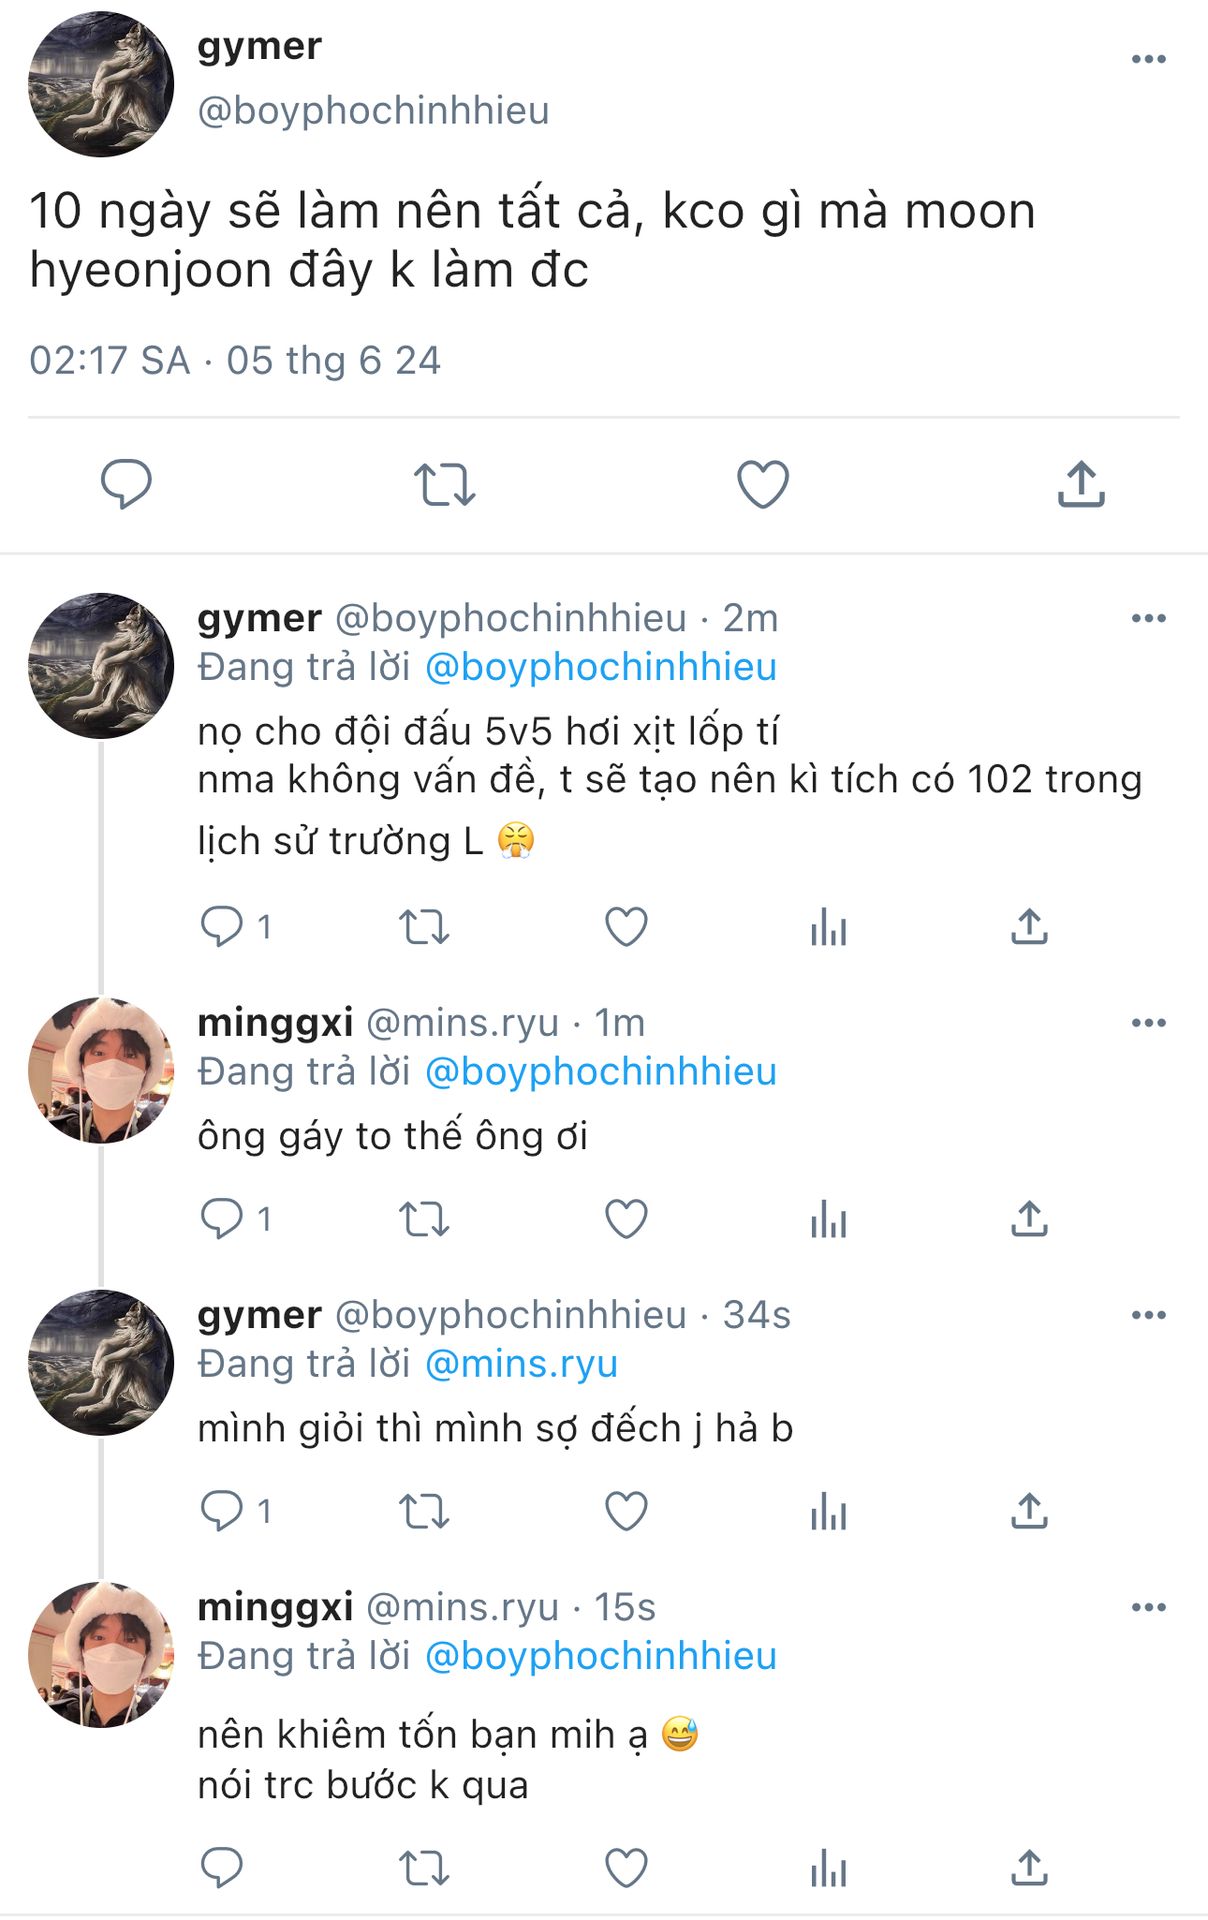The image size is (1208, 1920).
Task: Open gymer's profile picture at top
Action: pos(101,84)
